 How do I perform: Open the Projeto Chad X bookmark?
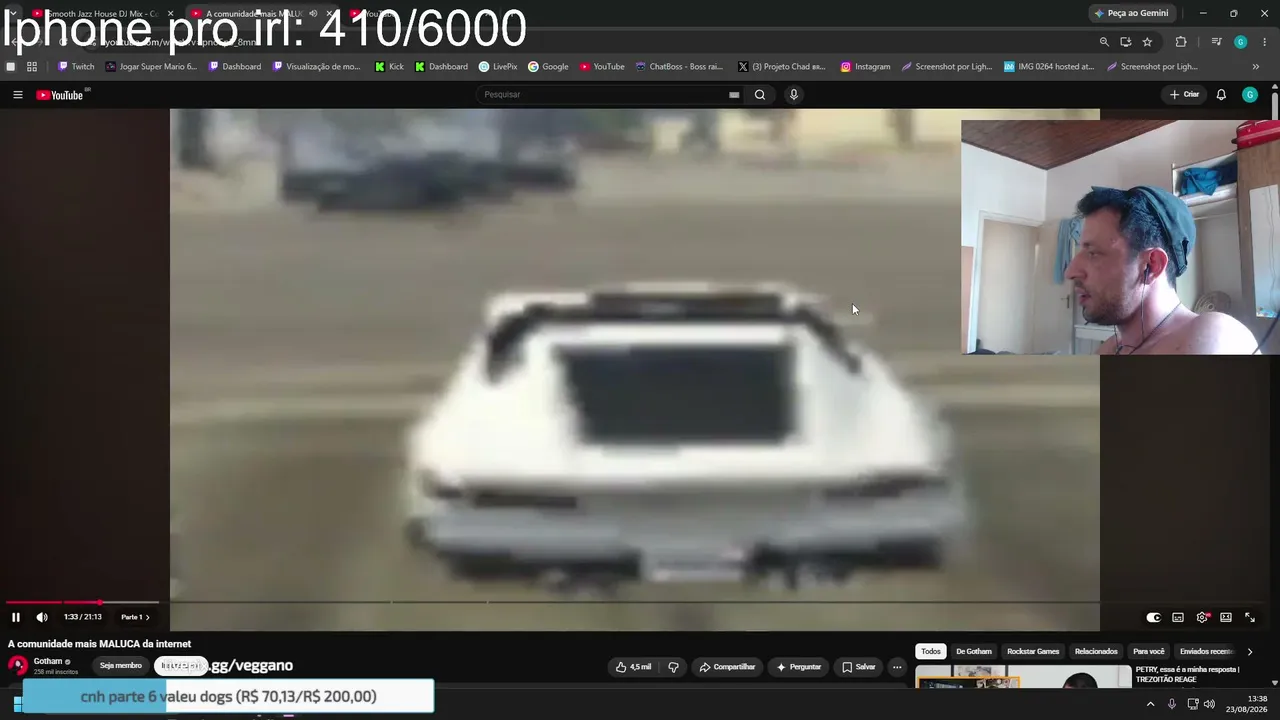tap(780, 67)
